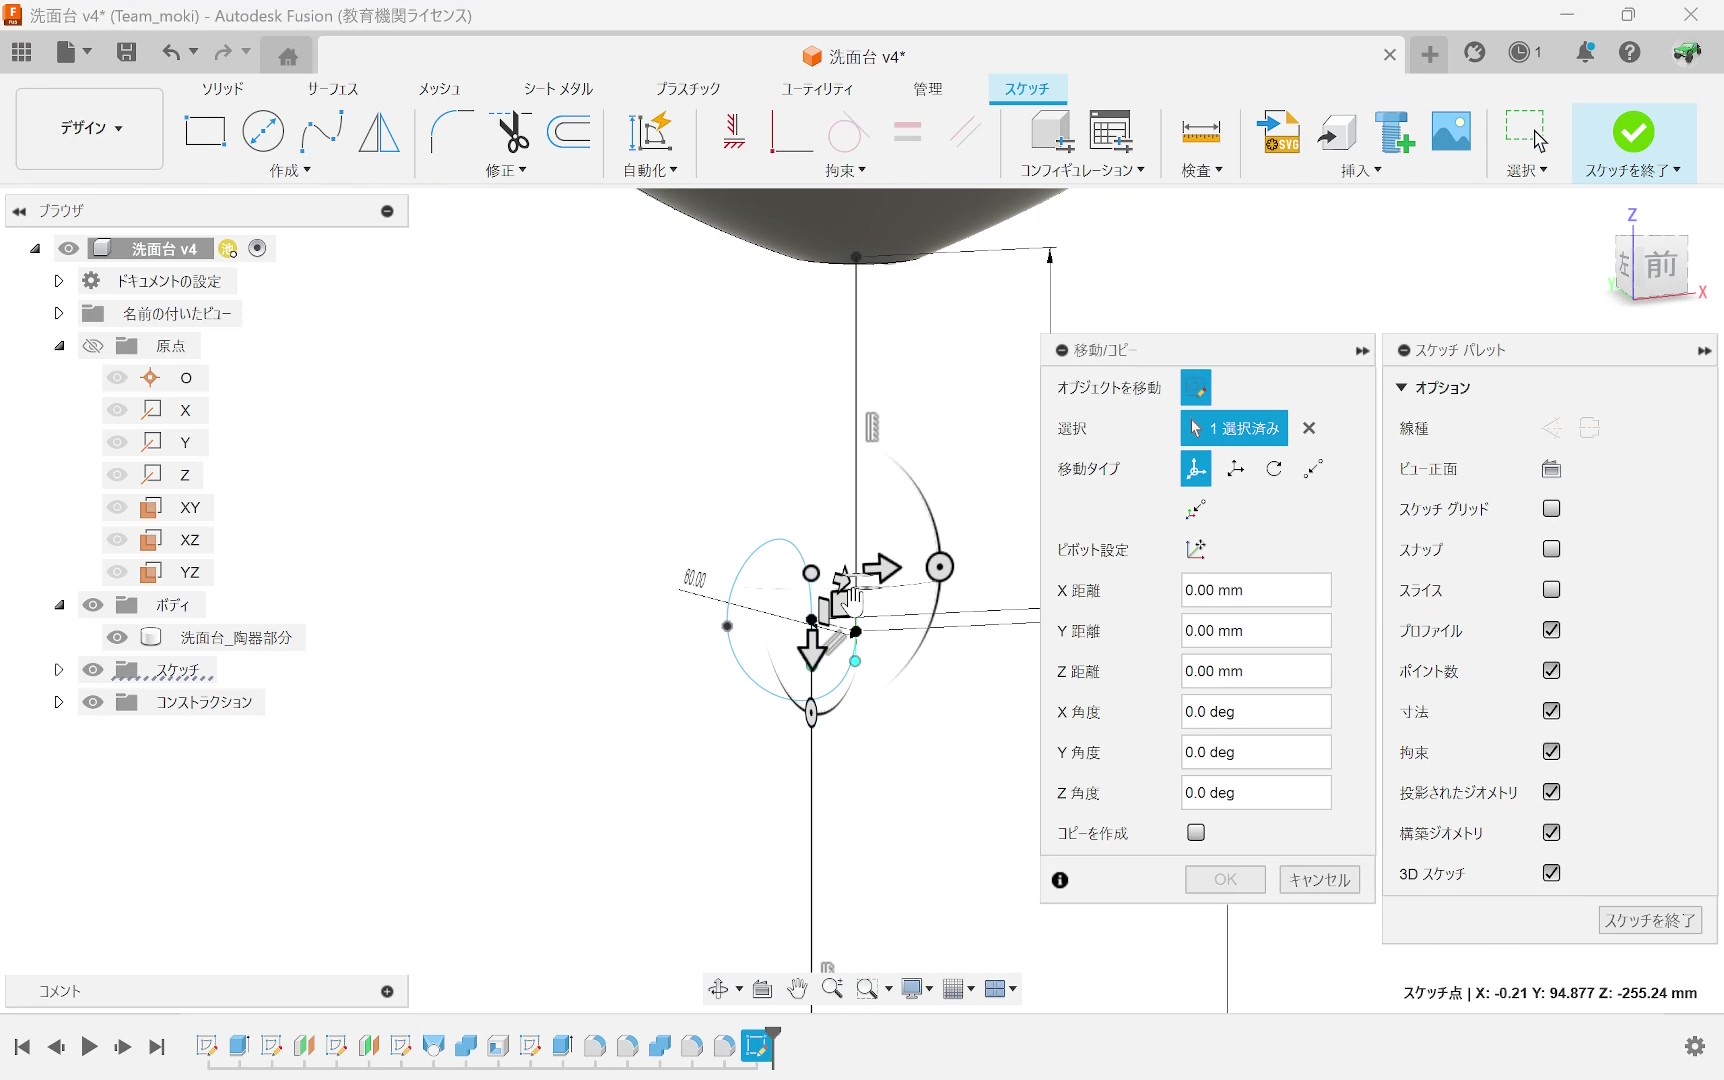
Task: Select the Mirror sketch tool
Action: tap(379, 131)
